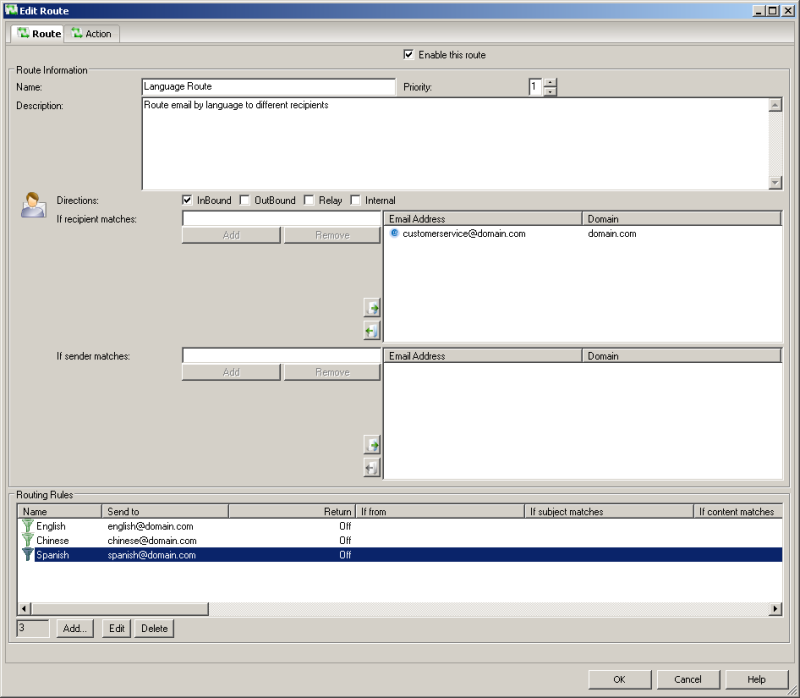Screen dimensions: 800x698
Task: Click the Chinese rule funnel icon
Action: [x=27, y=540]
